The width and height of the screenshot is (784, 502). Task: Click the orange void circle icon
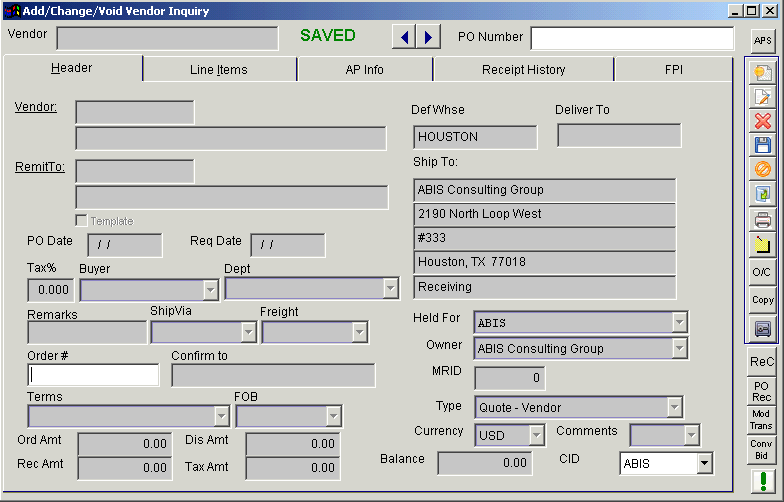762,170
